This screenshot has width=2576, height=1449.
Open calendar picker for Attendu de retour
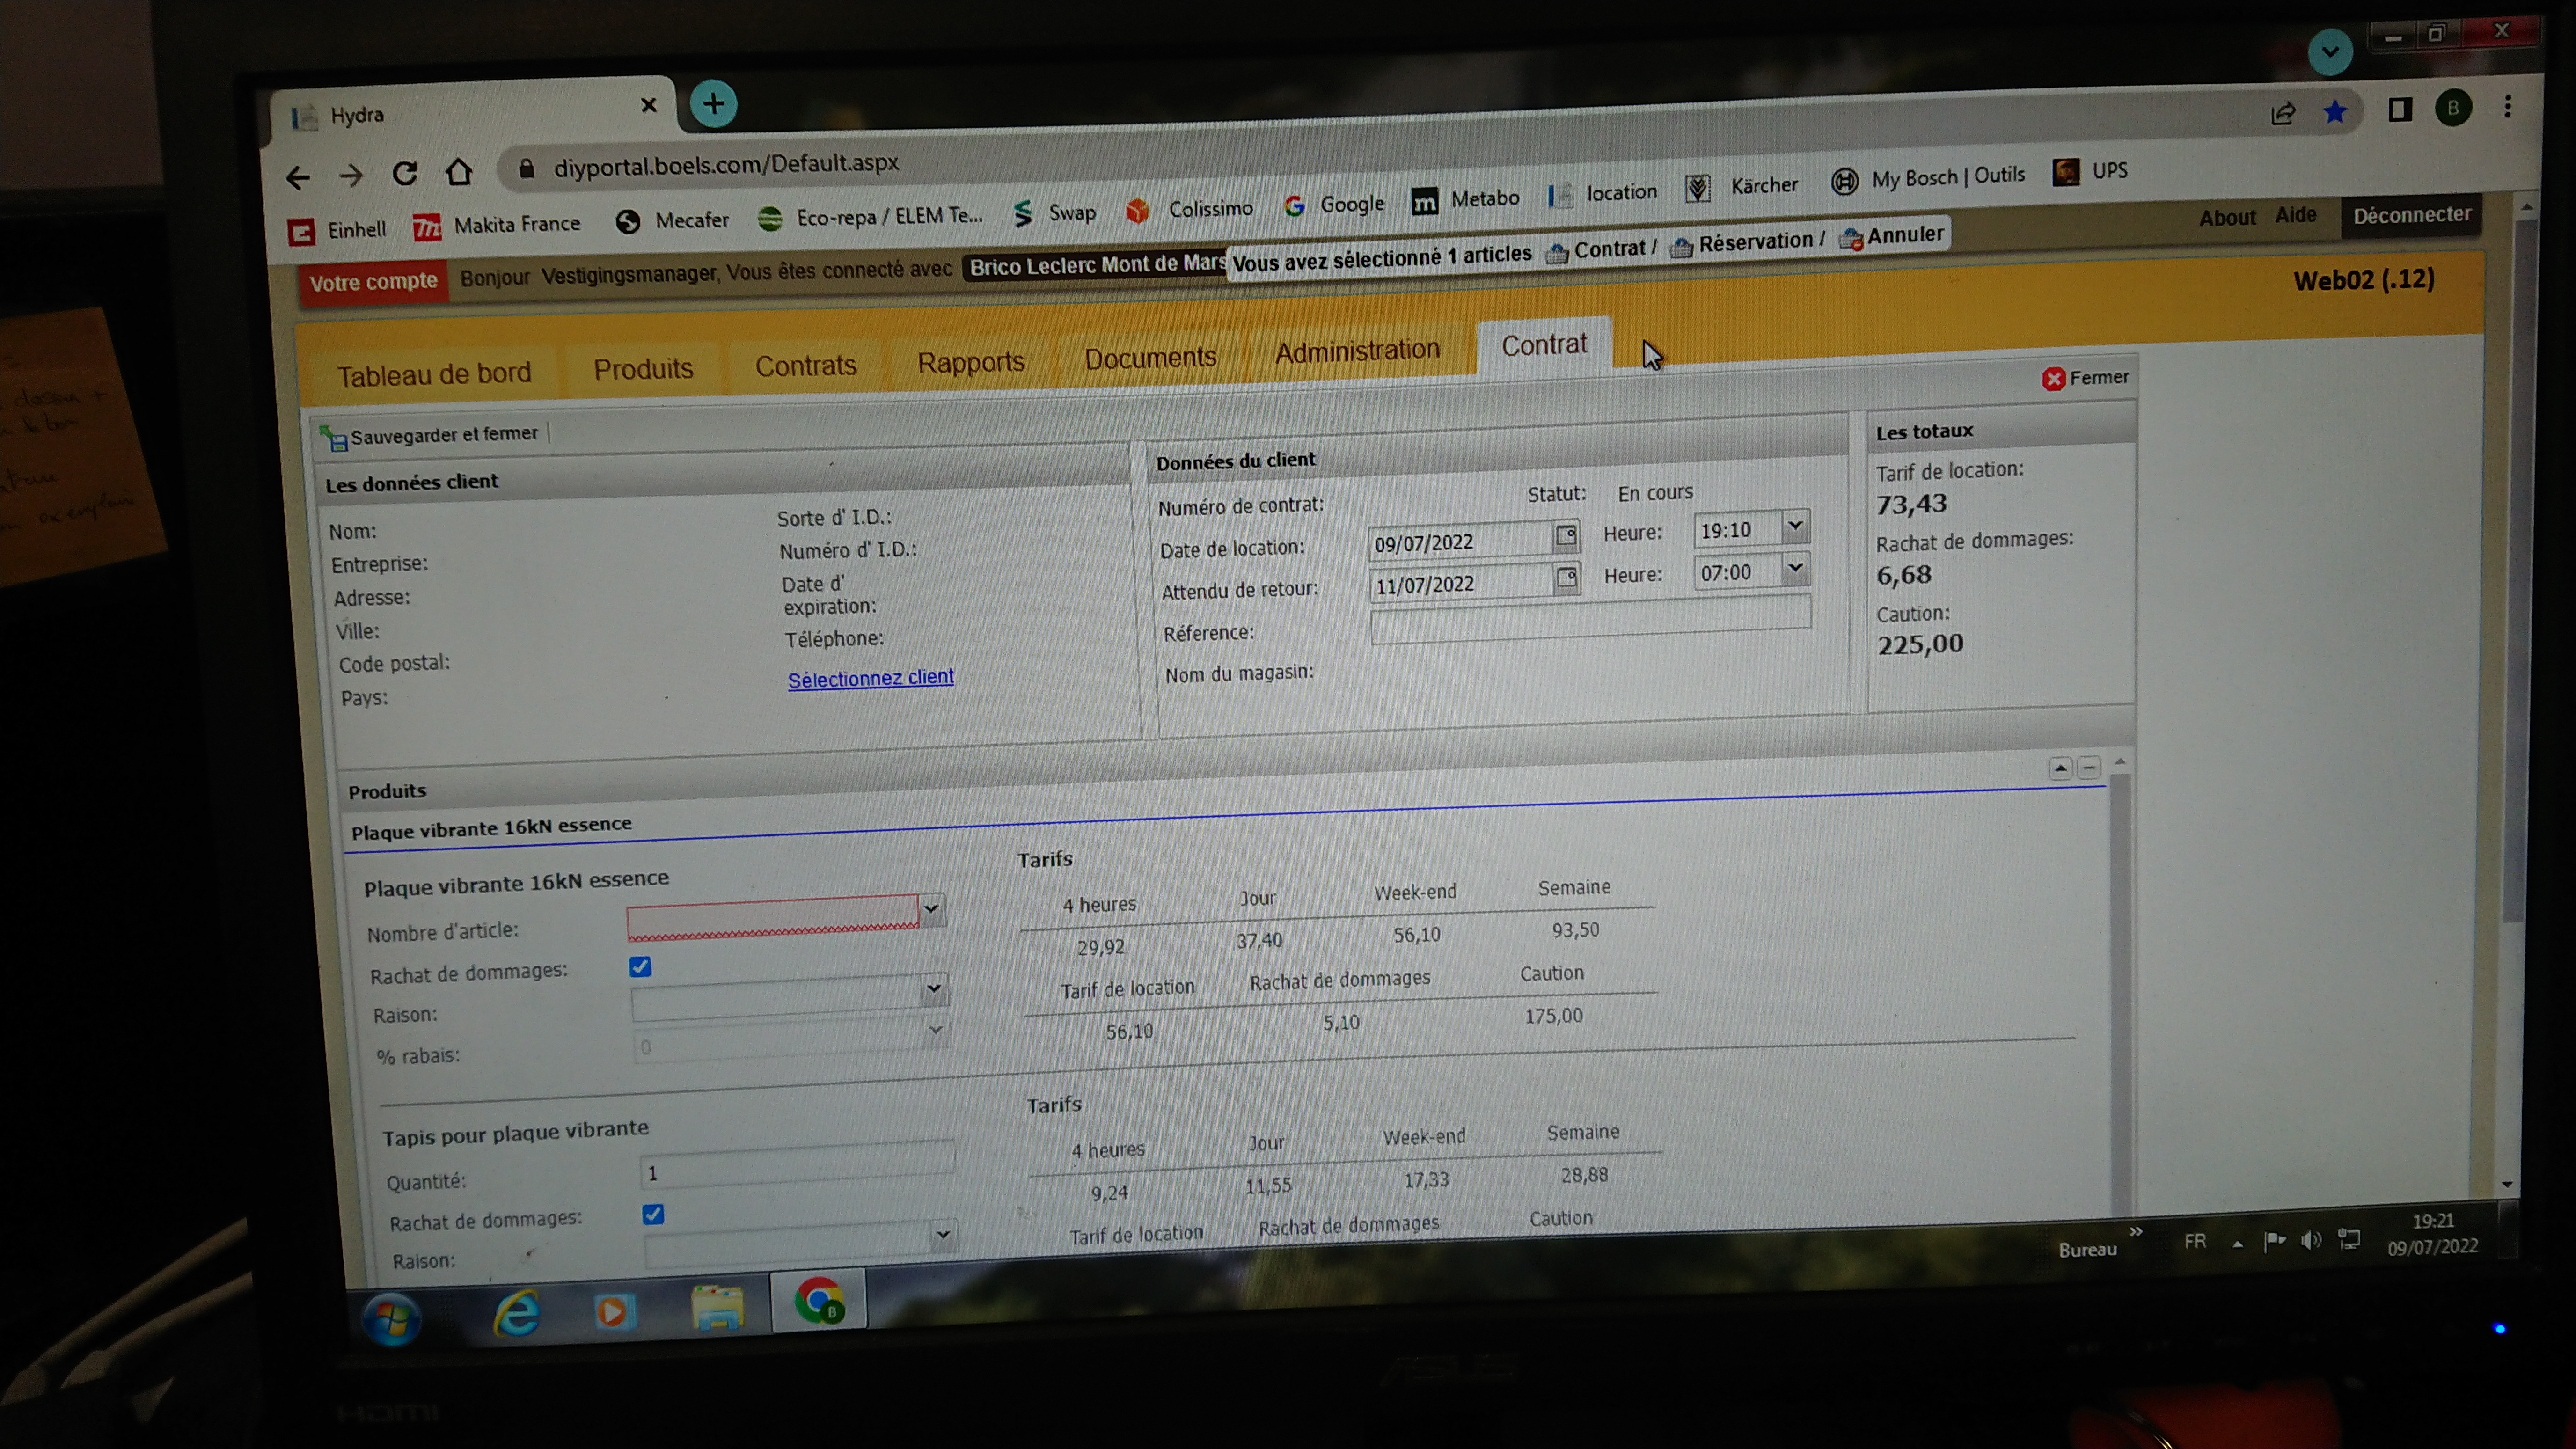click(x=1566, y=577)
